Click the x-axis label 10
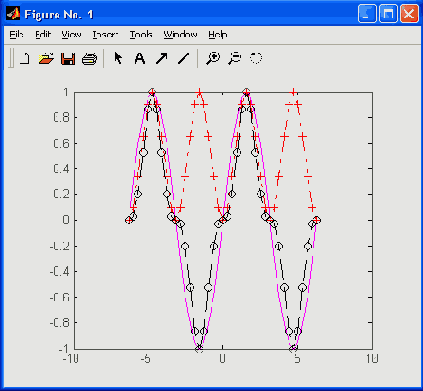The width and height of the screenshot is (423, 391). pos(372,359)
